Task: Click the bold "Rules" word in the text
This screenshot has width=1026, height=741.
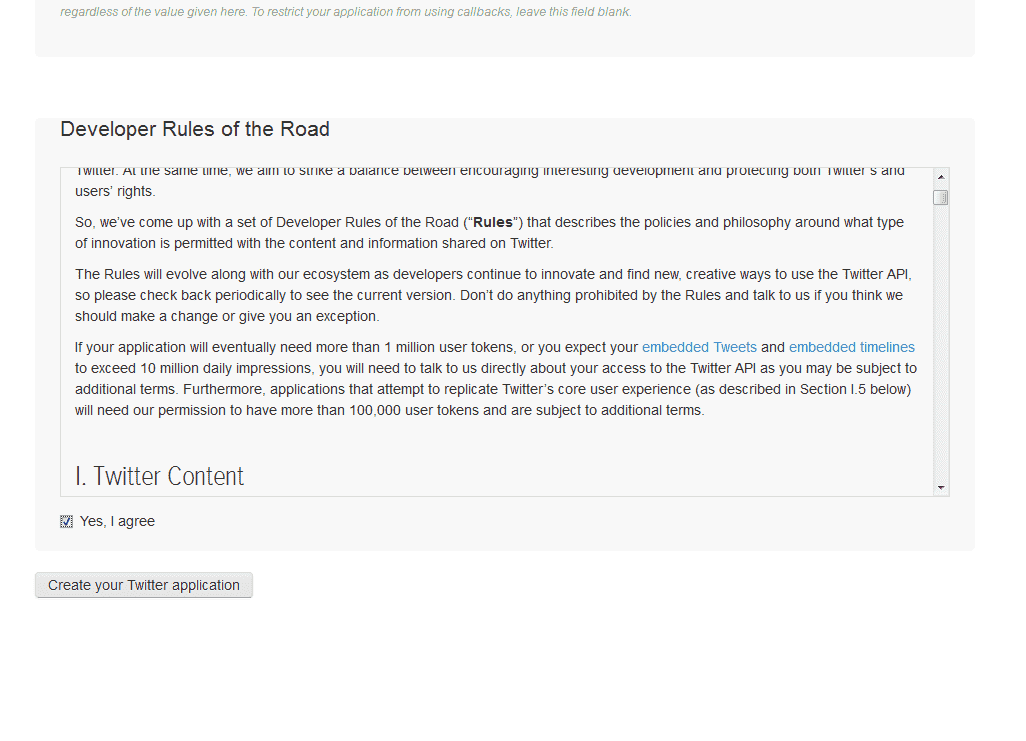Action: (x=493, y=222)
